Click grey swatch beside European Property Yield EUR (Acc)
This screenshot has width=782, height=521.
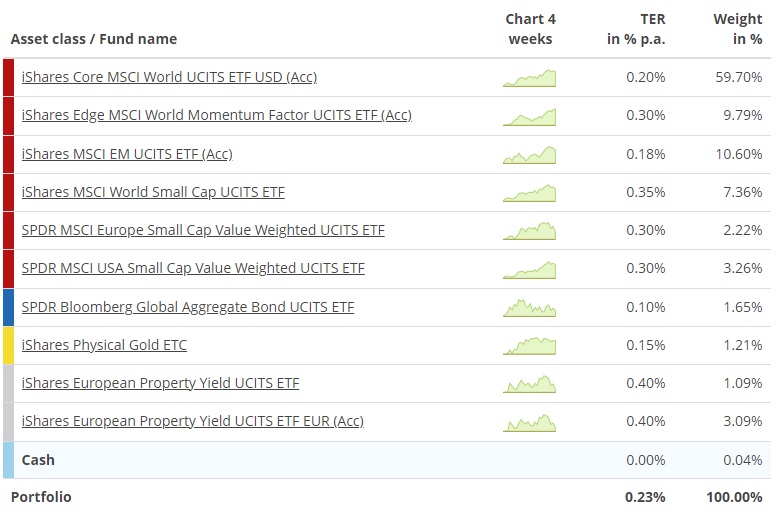pyautogui.click(x=8, y=422)
